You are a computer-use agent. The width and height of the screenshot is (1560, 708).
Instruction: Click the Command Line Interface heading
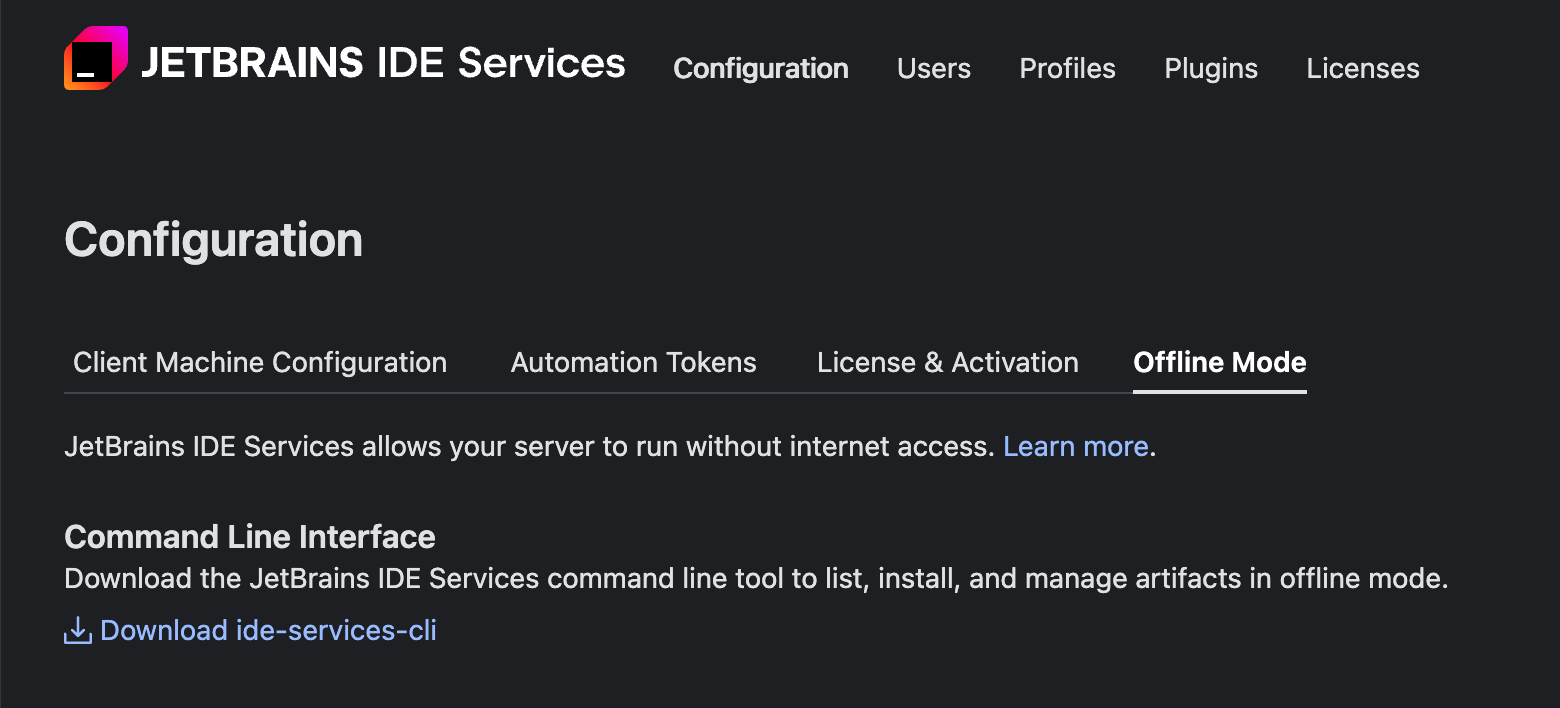click(x=249, y=536)
